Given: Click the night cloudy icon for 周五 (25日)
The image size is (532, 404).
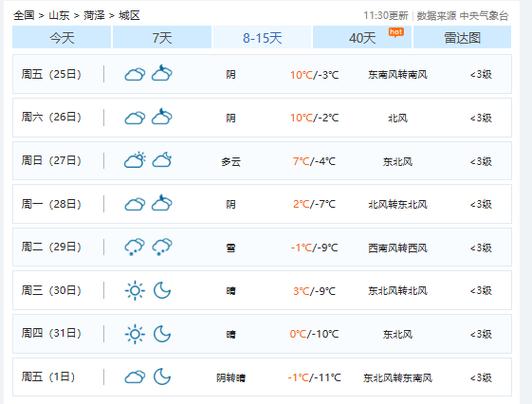Looking at the screenshot, I should pos(162,73).
